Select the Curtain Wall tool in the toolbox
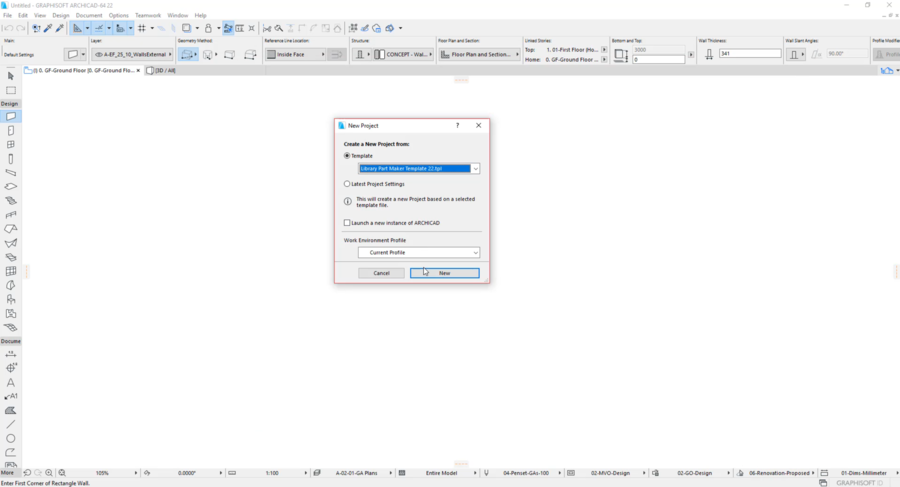The height and width of the screenshot is (487, 900). (10, 271)
